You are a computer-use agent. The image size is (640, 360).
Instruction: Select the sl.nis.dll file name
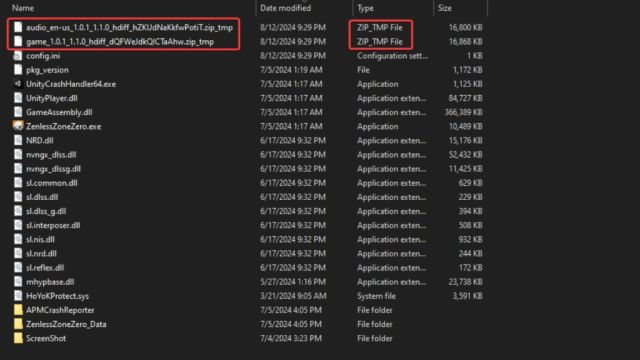click(40, 239)
